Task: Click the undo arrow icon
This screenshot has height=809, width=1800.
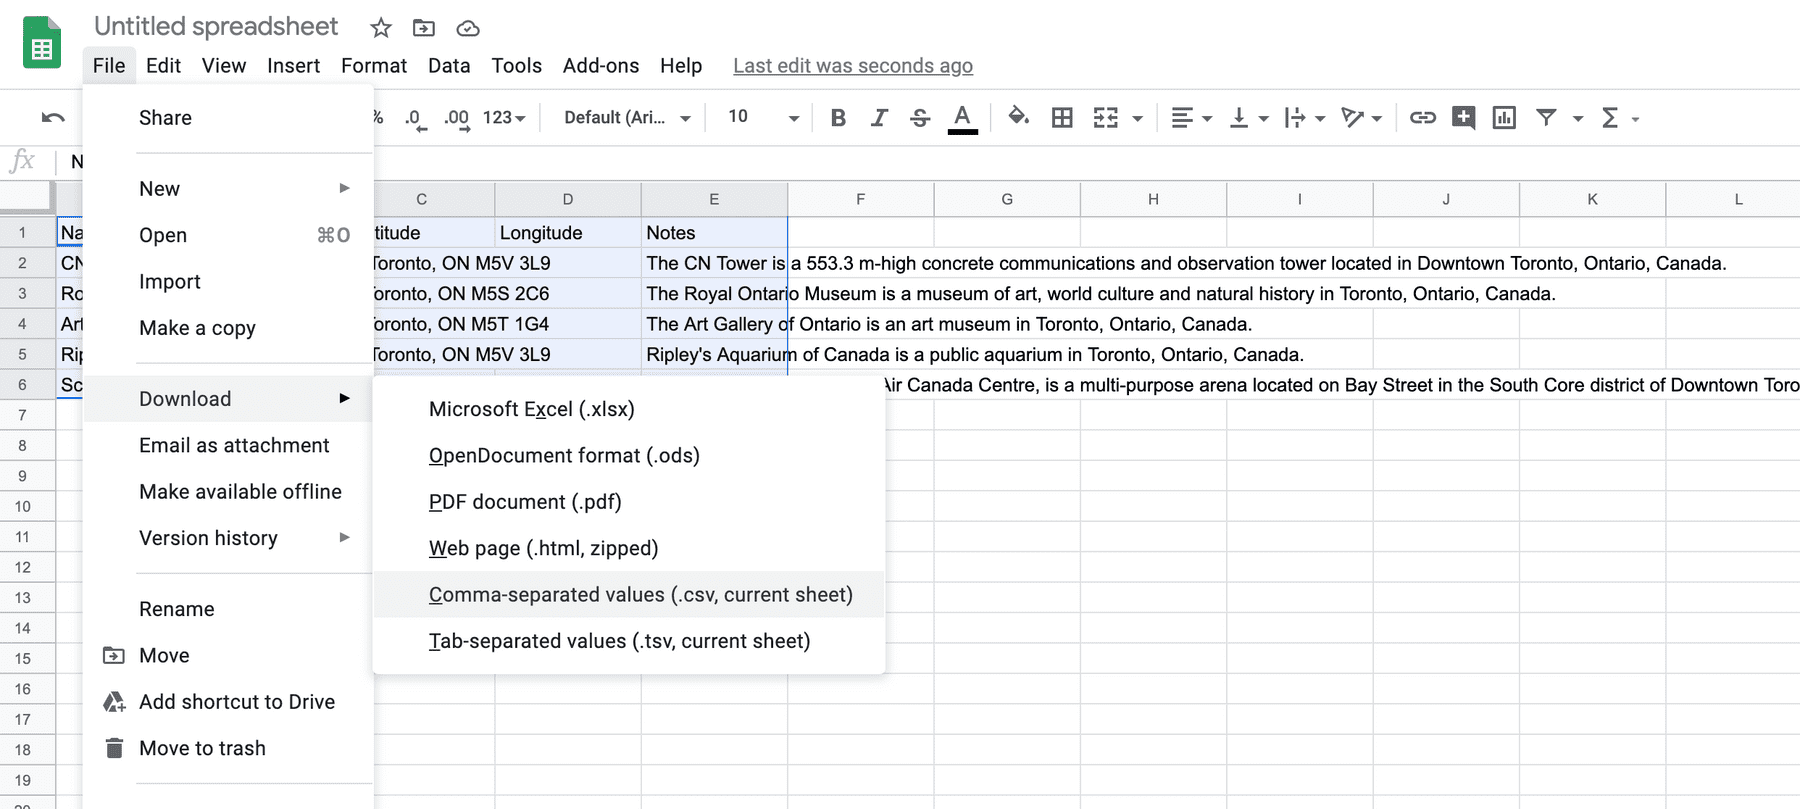Action: tap(53, 118)
